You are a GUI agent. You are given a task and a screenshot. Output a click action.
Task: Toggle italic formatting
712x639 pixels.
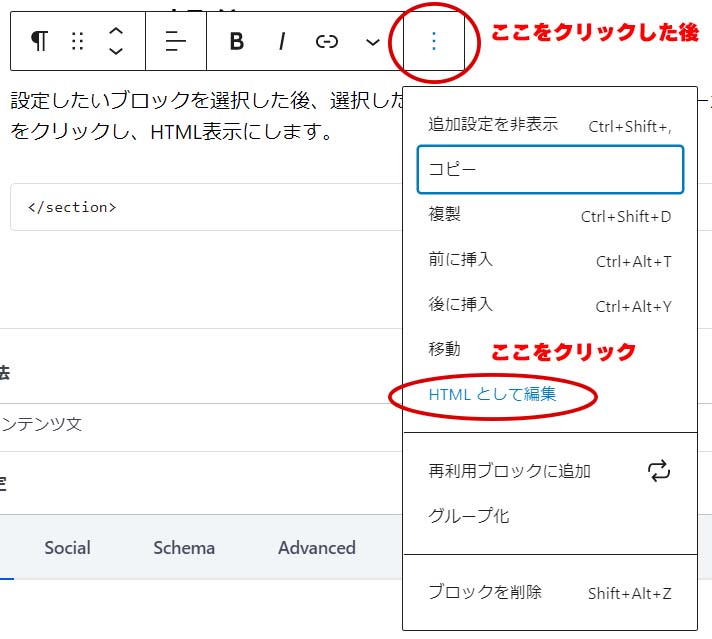282,41
